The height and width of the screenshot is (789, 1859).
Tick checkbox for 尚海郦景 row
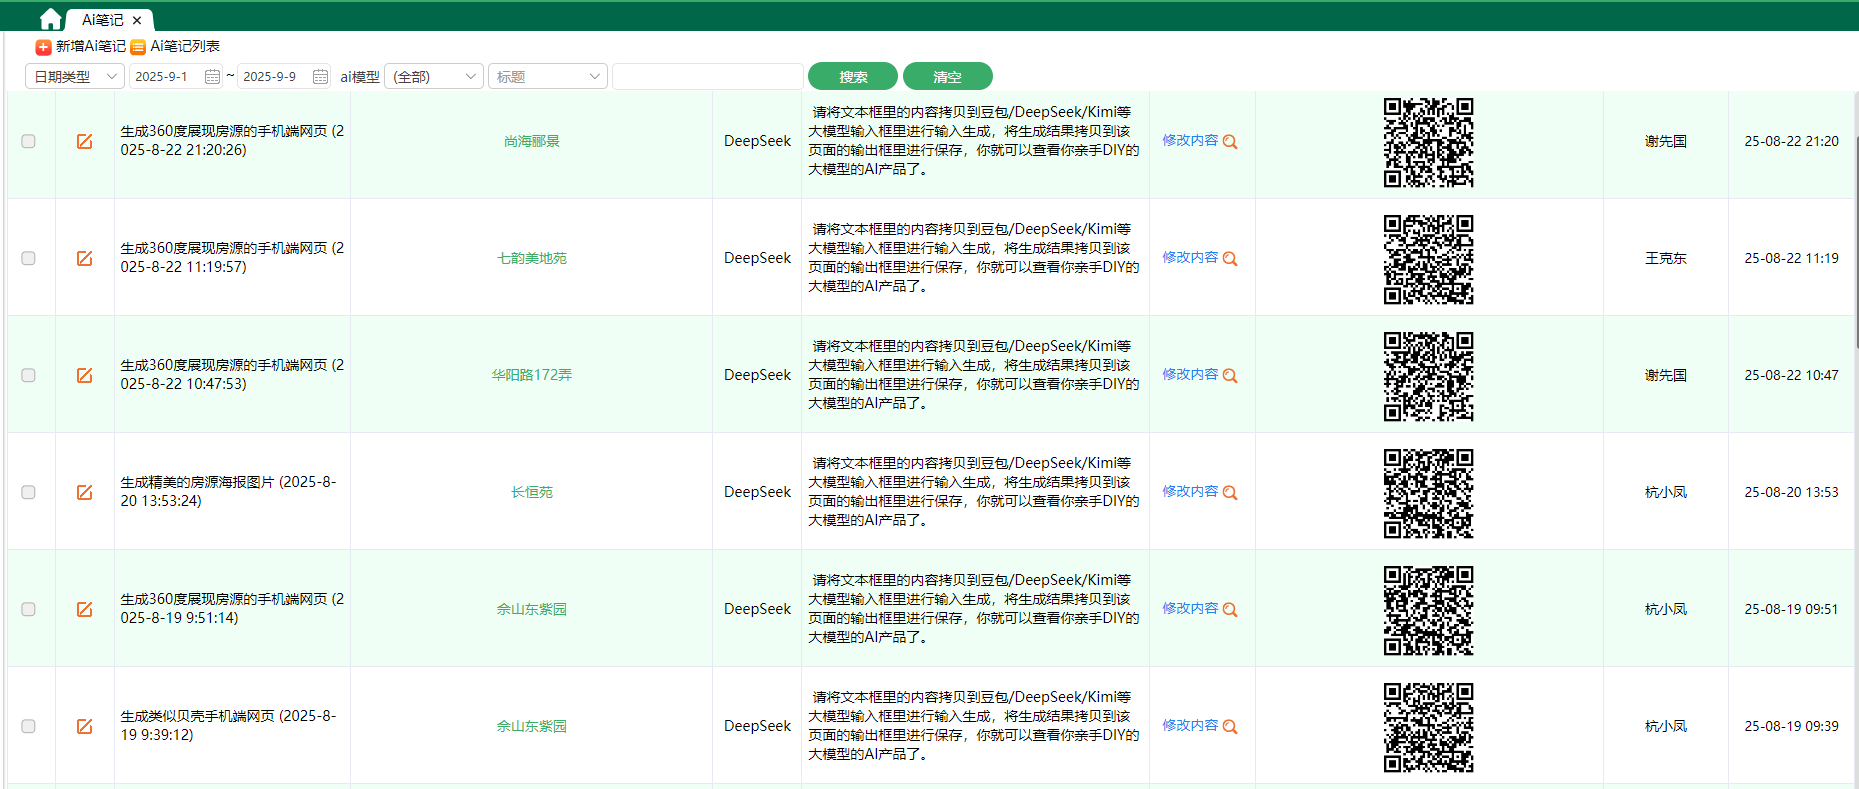(x=28, y=141)
